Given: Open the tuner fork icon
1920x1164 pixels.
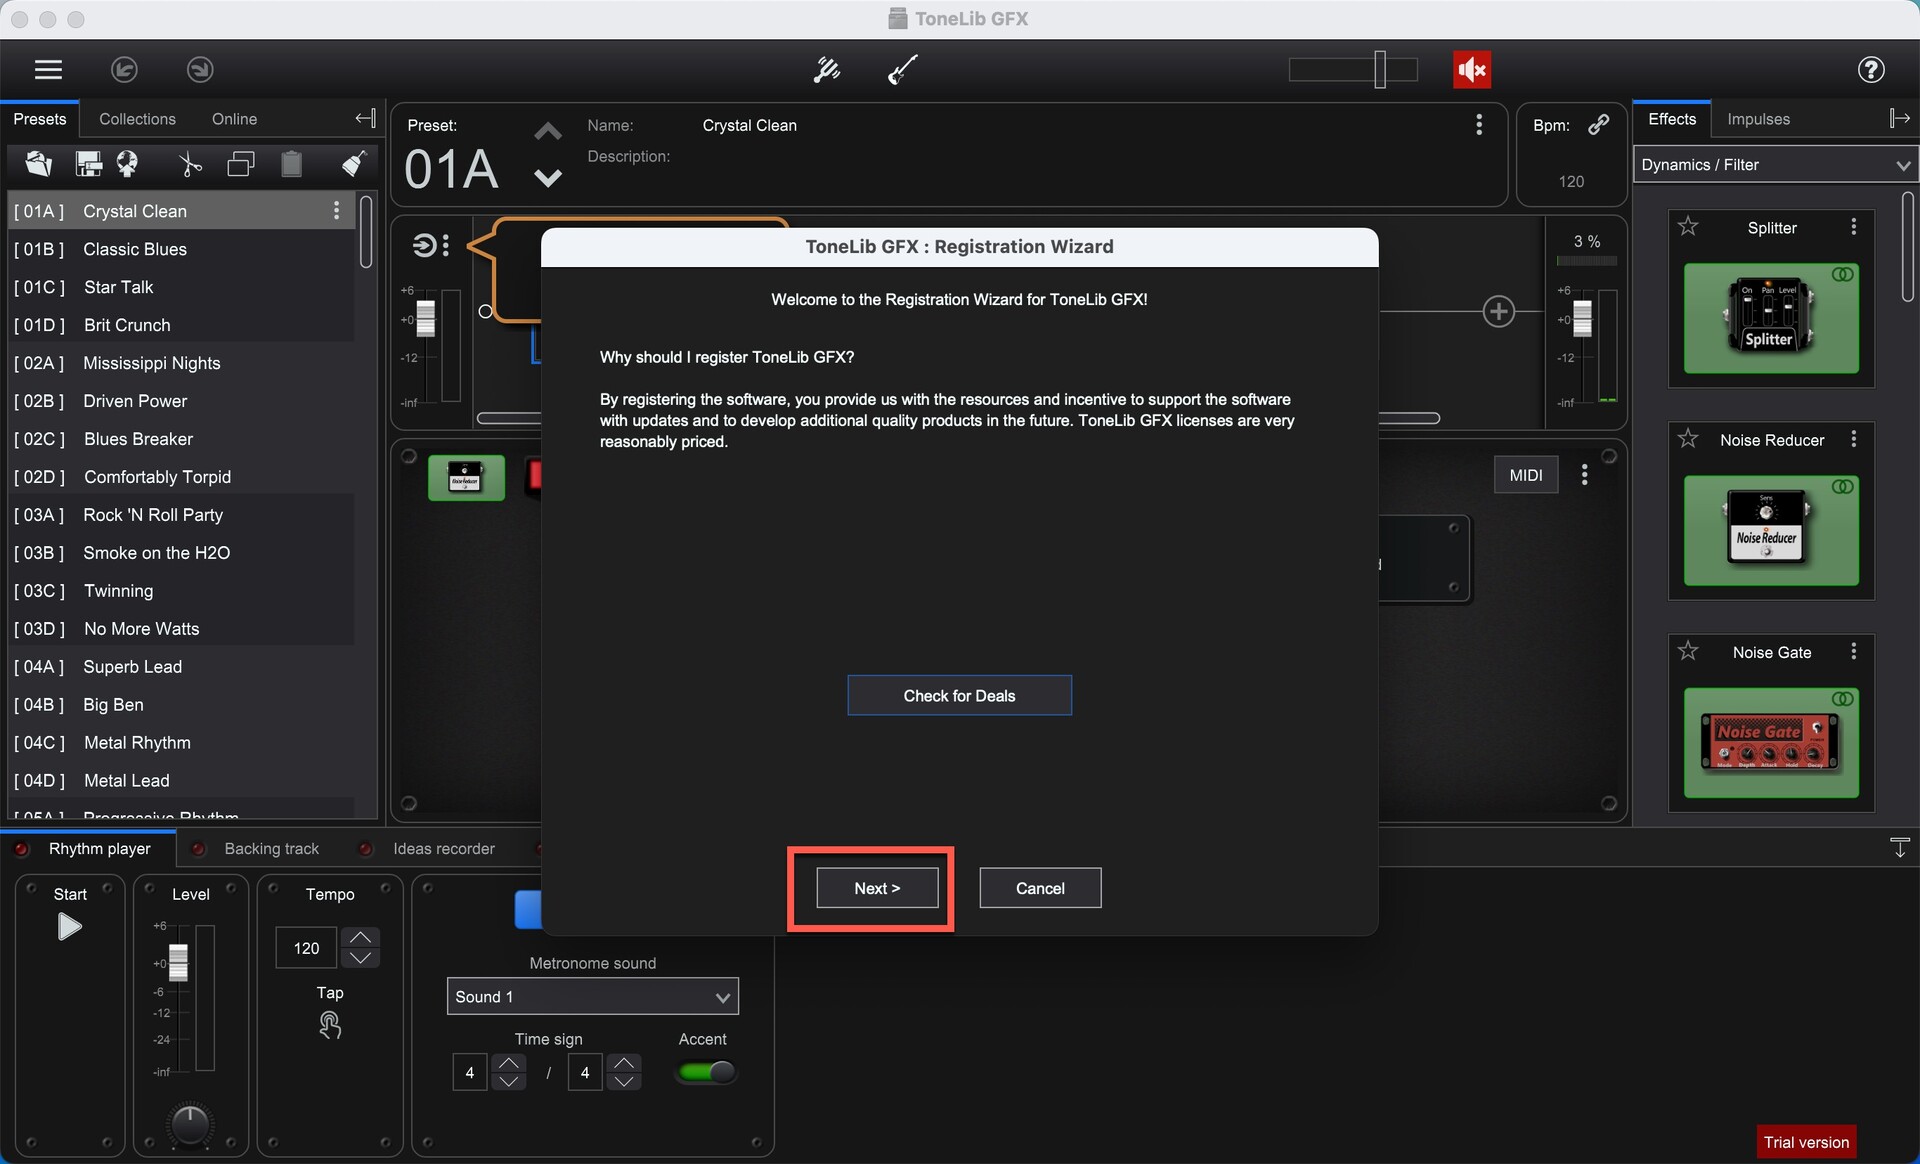Looking at the screenshot, I should click(x=827, y=69).
